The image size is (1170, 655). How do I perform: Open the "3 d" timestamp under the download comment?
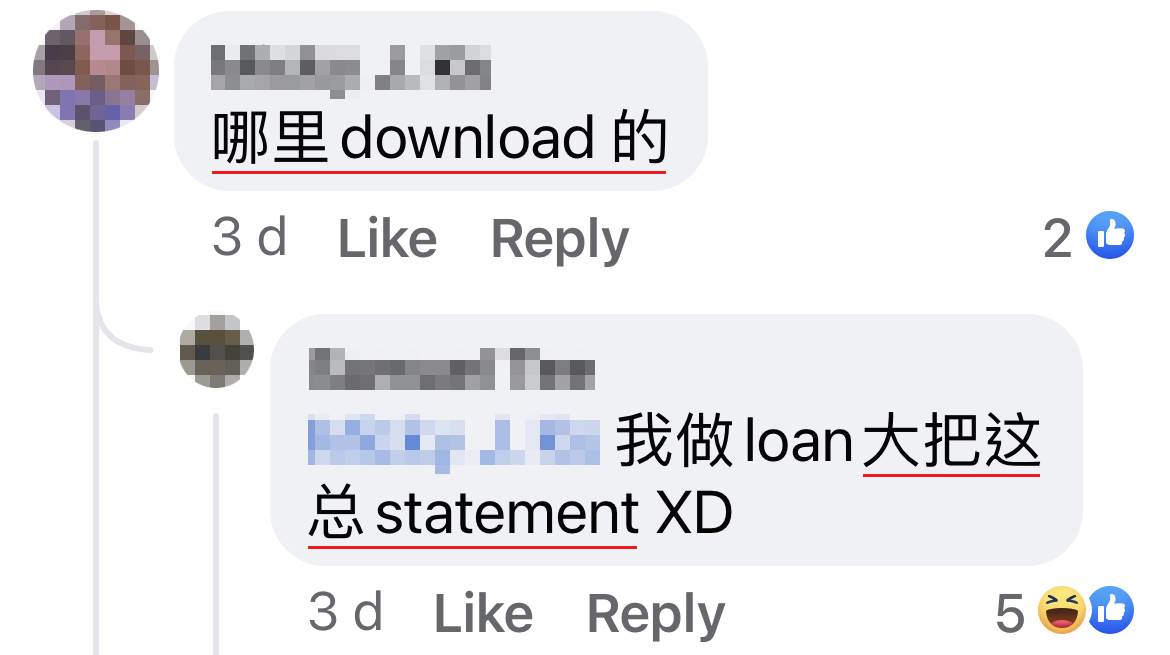[x=249, y=238]
